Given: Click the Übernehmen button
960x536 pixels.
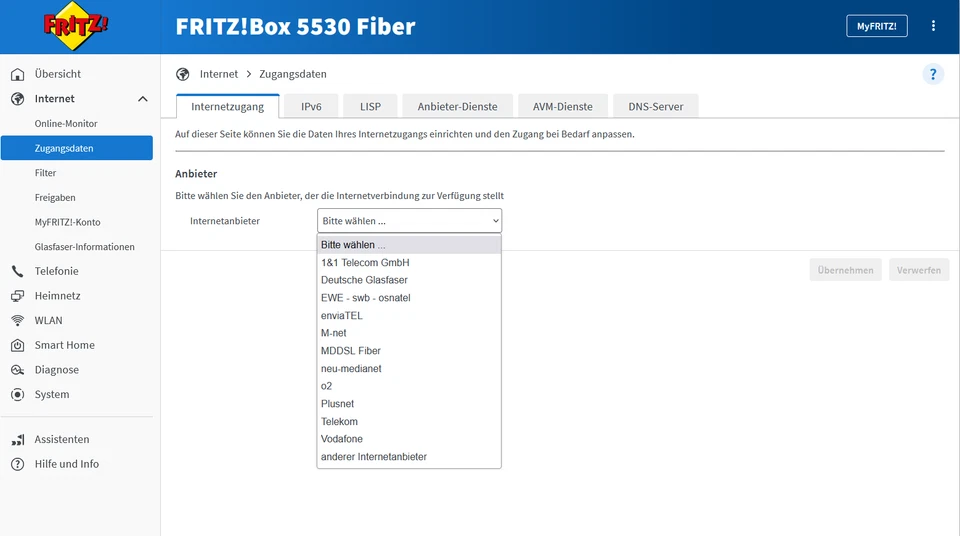Looking at the screenshot, I should click(x=846, y=270).
